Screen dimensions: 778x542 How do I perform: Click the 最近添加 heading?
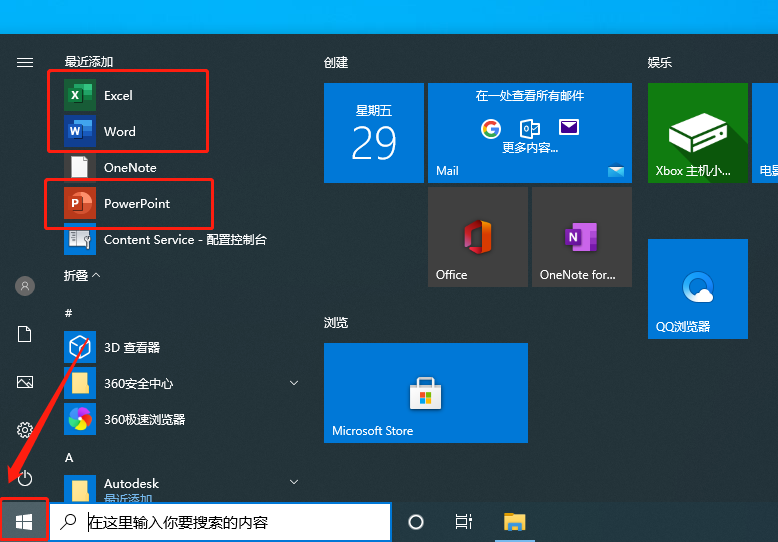pyautogui.click(x=89, y=62)
